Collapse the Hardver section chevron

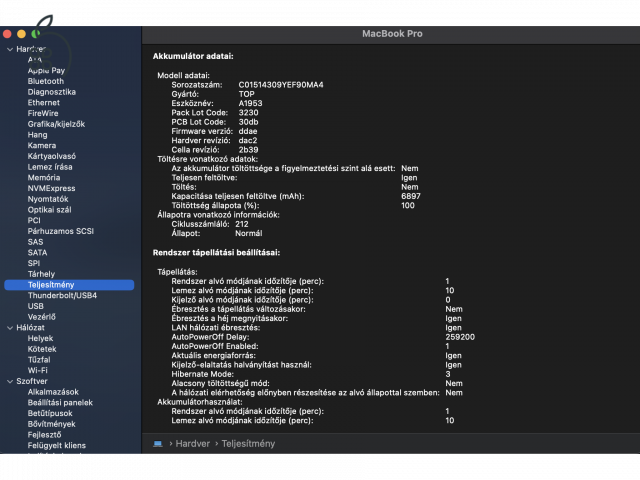click(x=10, y=49)
